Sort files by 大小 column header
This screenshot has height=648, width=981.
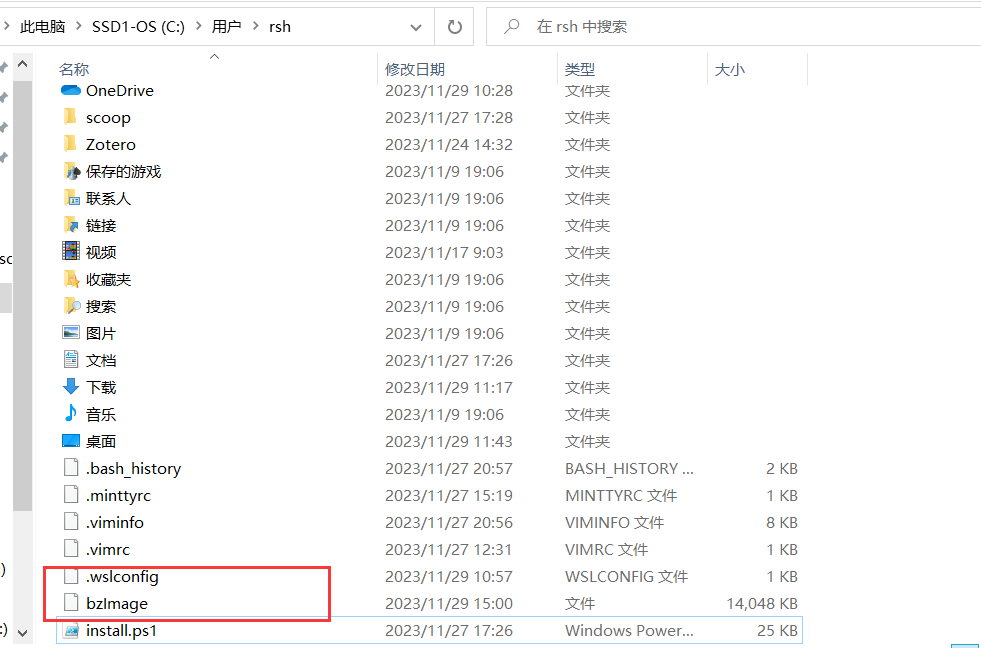point(729,69)
